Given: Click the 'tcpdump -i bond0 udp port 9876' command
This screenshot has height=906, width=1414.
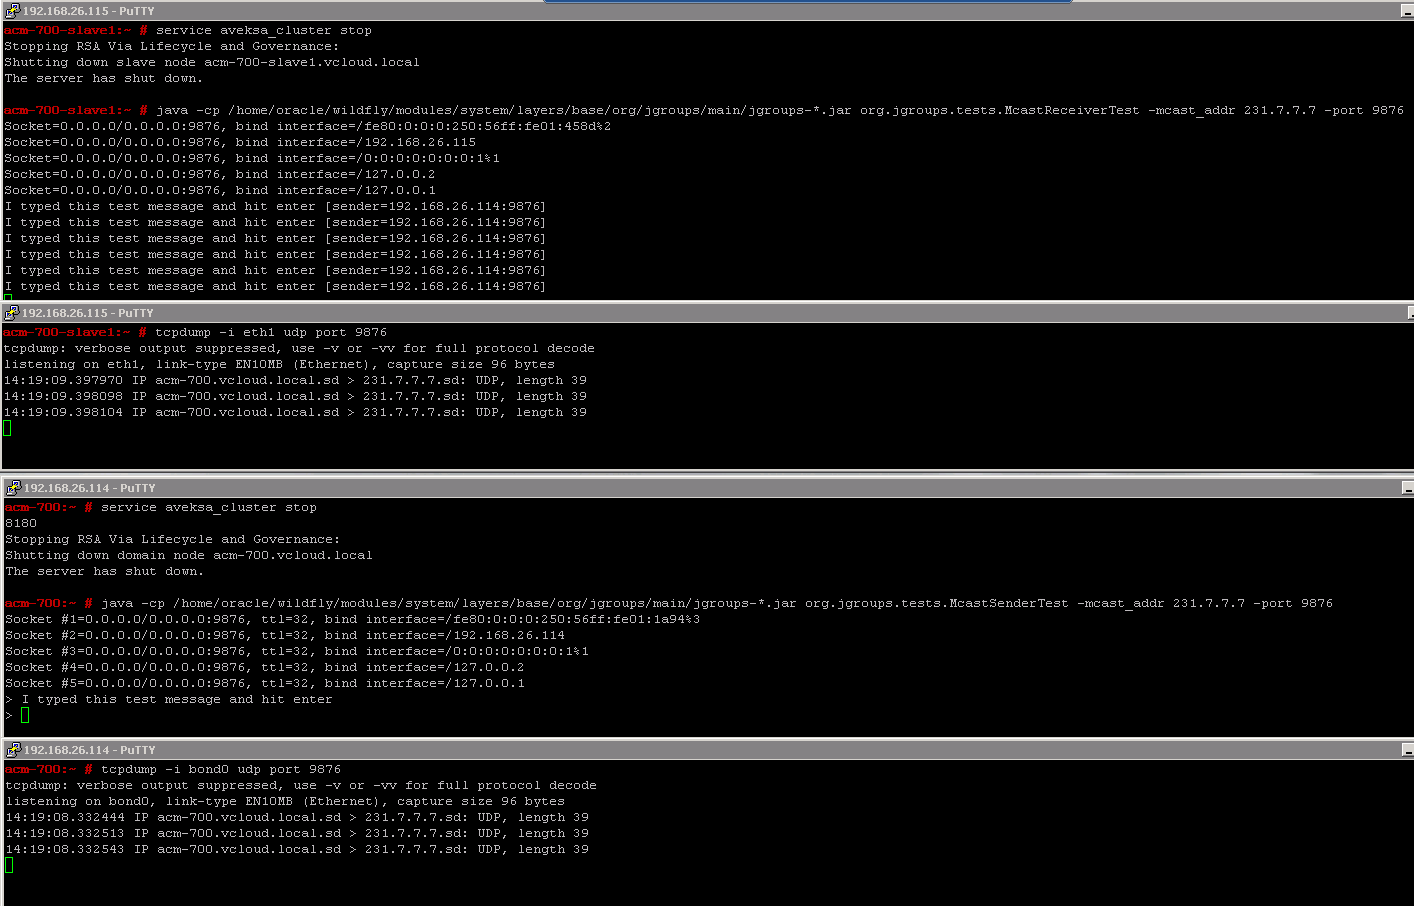Looking at the screenshot, I should coord(220,769).
